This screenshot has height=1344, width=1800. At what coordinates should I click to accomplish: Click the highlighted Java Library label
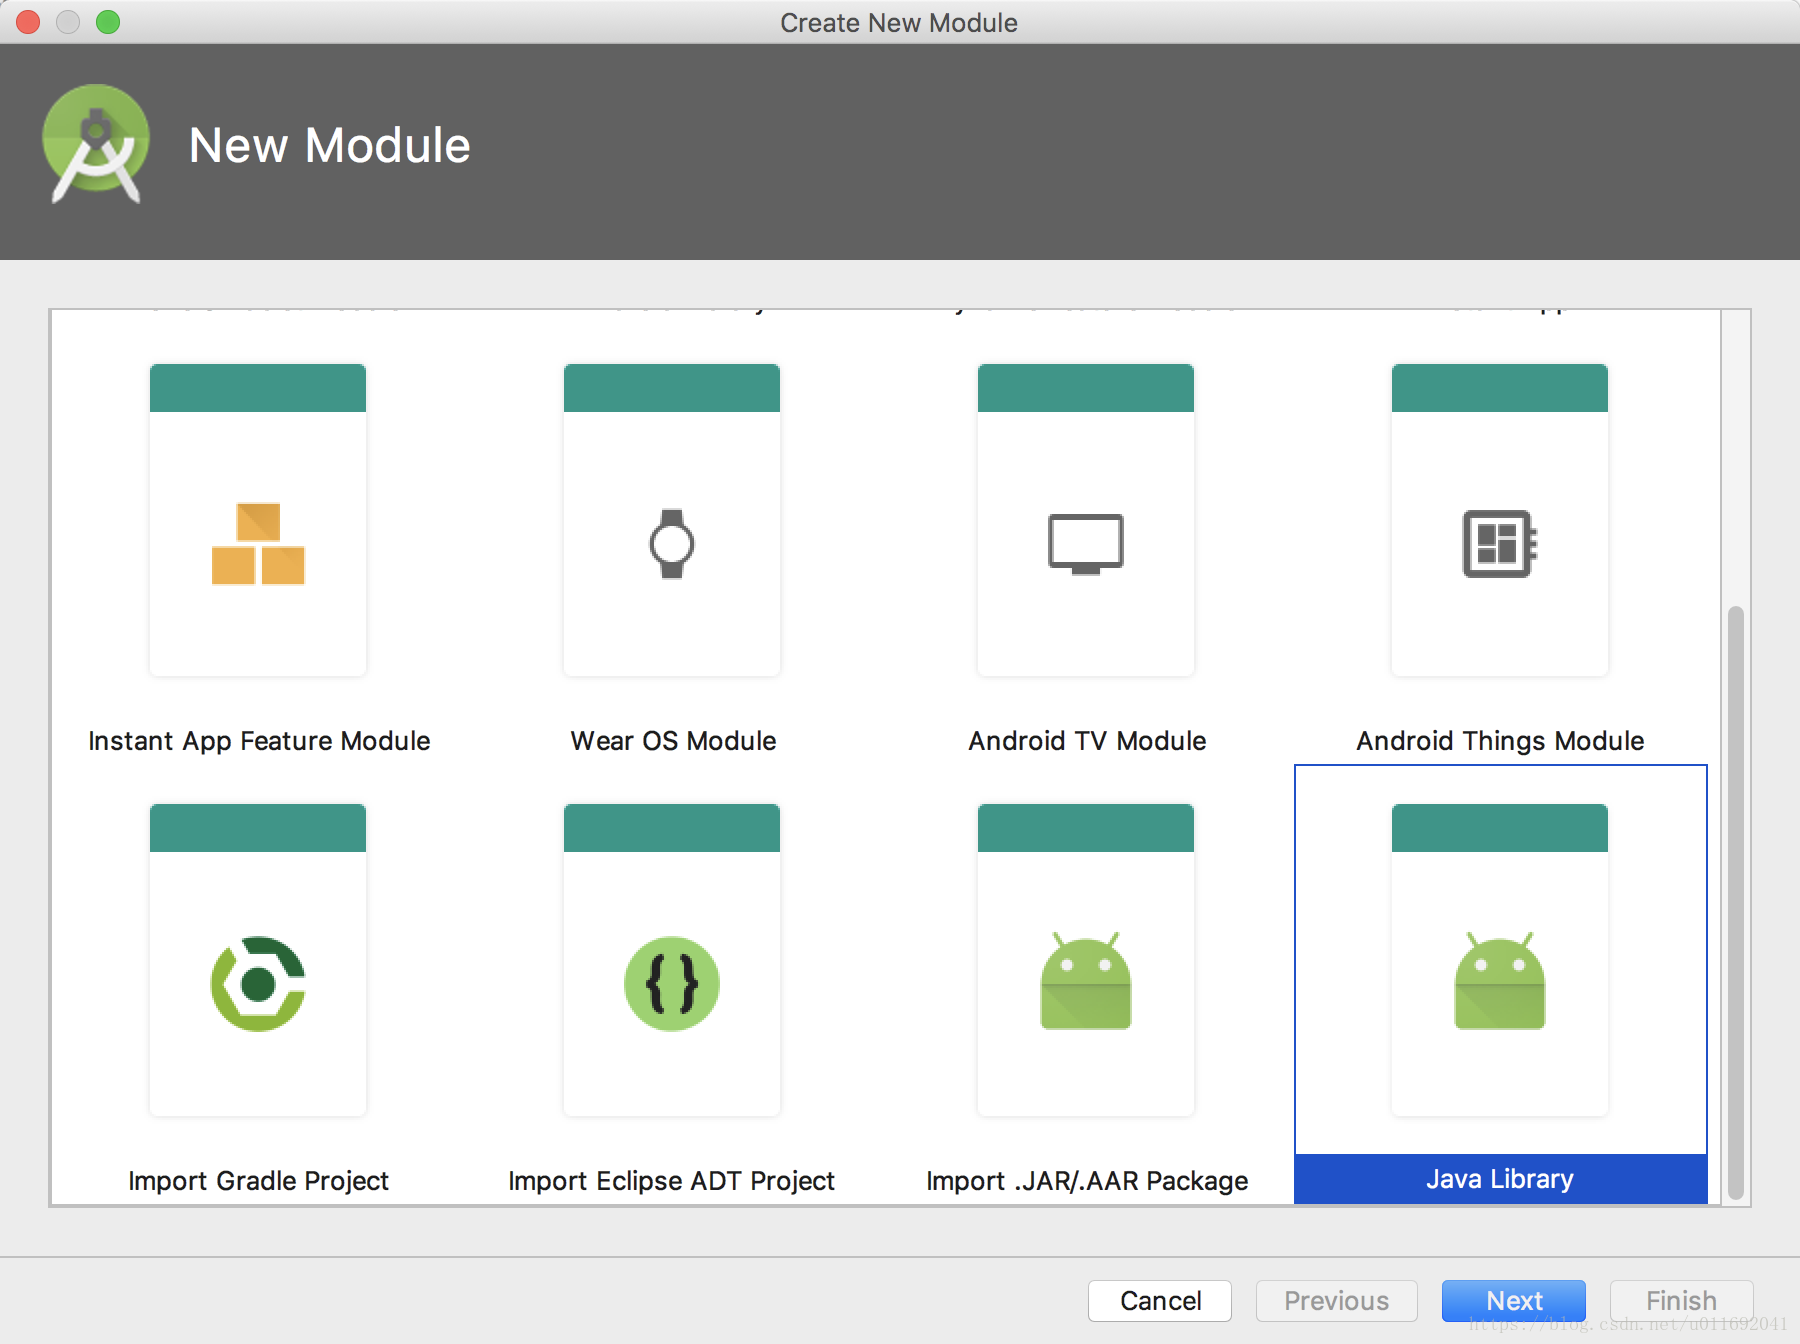tap(1500, 1179)
